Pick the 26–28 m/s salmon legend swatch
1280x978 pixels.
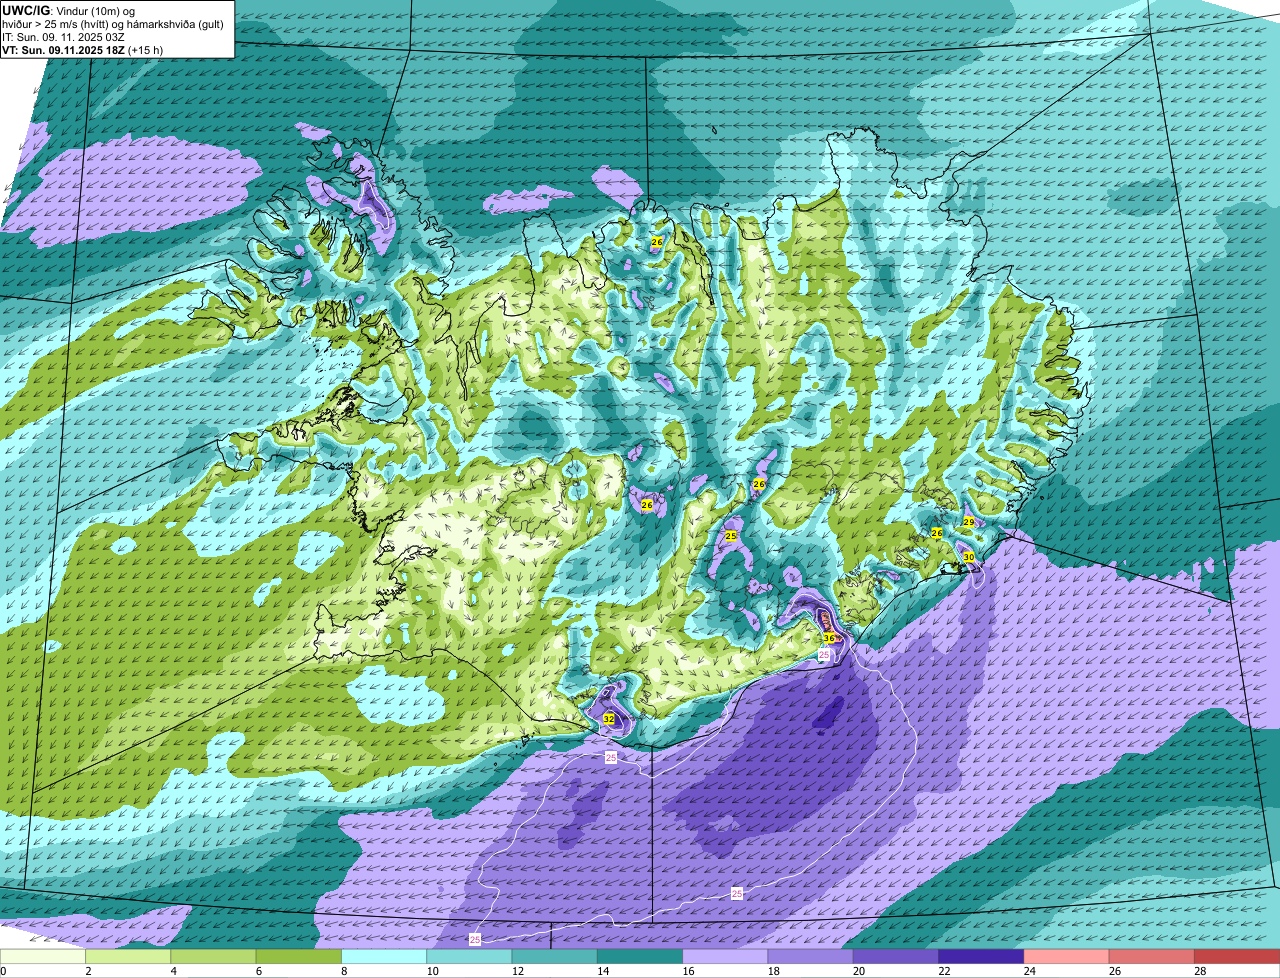coord(1152,956)
